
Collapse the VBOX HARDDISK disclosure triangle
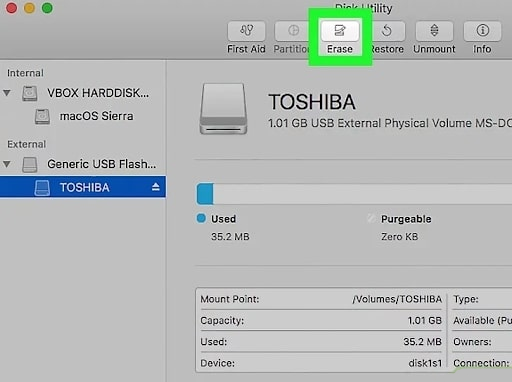[x=7, y=93]
